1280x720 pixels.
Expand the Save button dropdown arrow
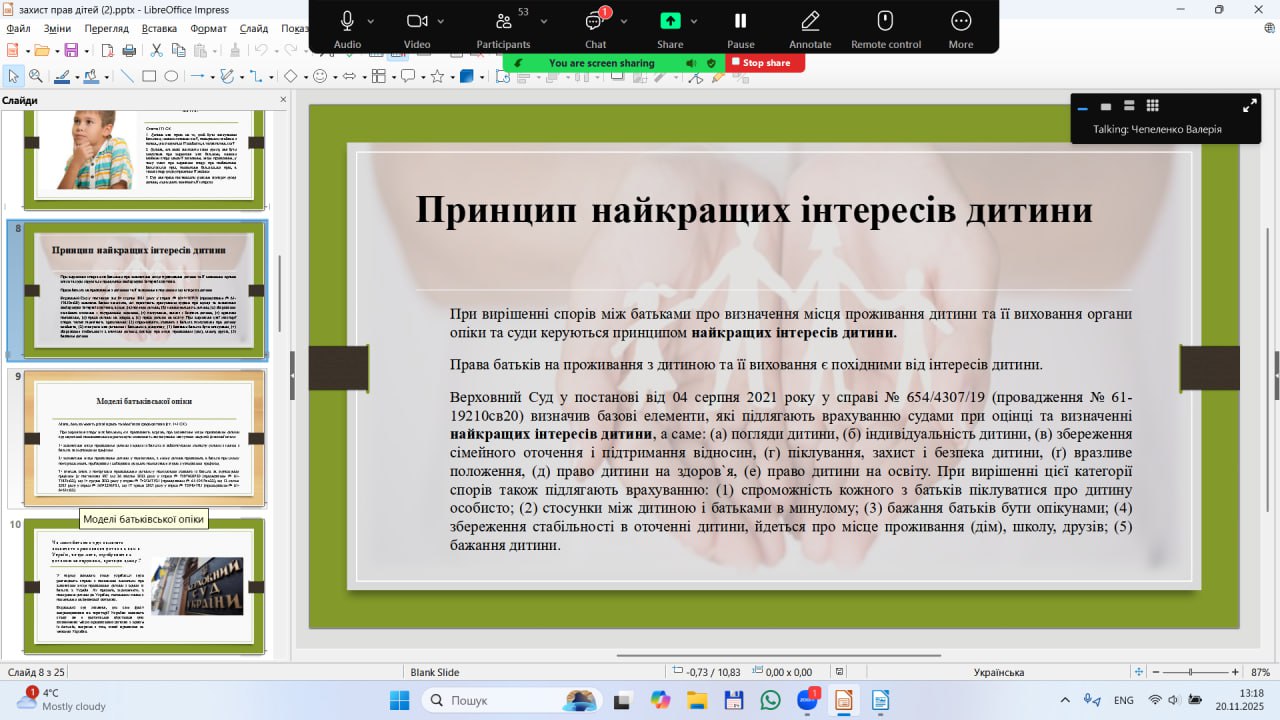coord(85,50)
